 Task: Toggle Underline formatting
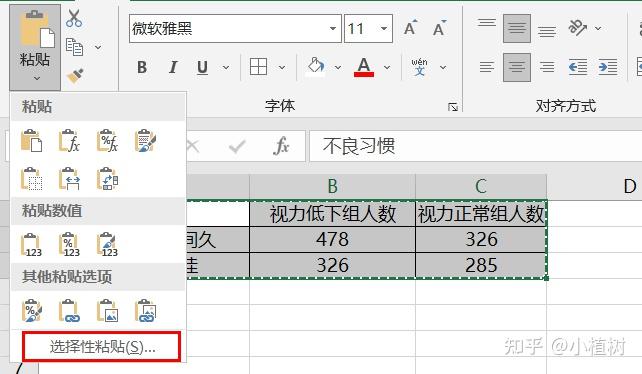[x=202, y=67]
